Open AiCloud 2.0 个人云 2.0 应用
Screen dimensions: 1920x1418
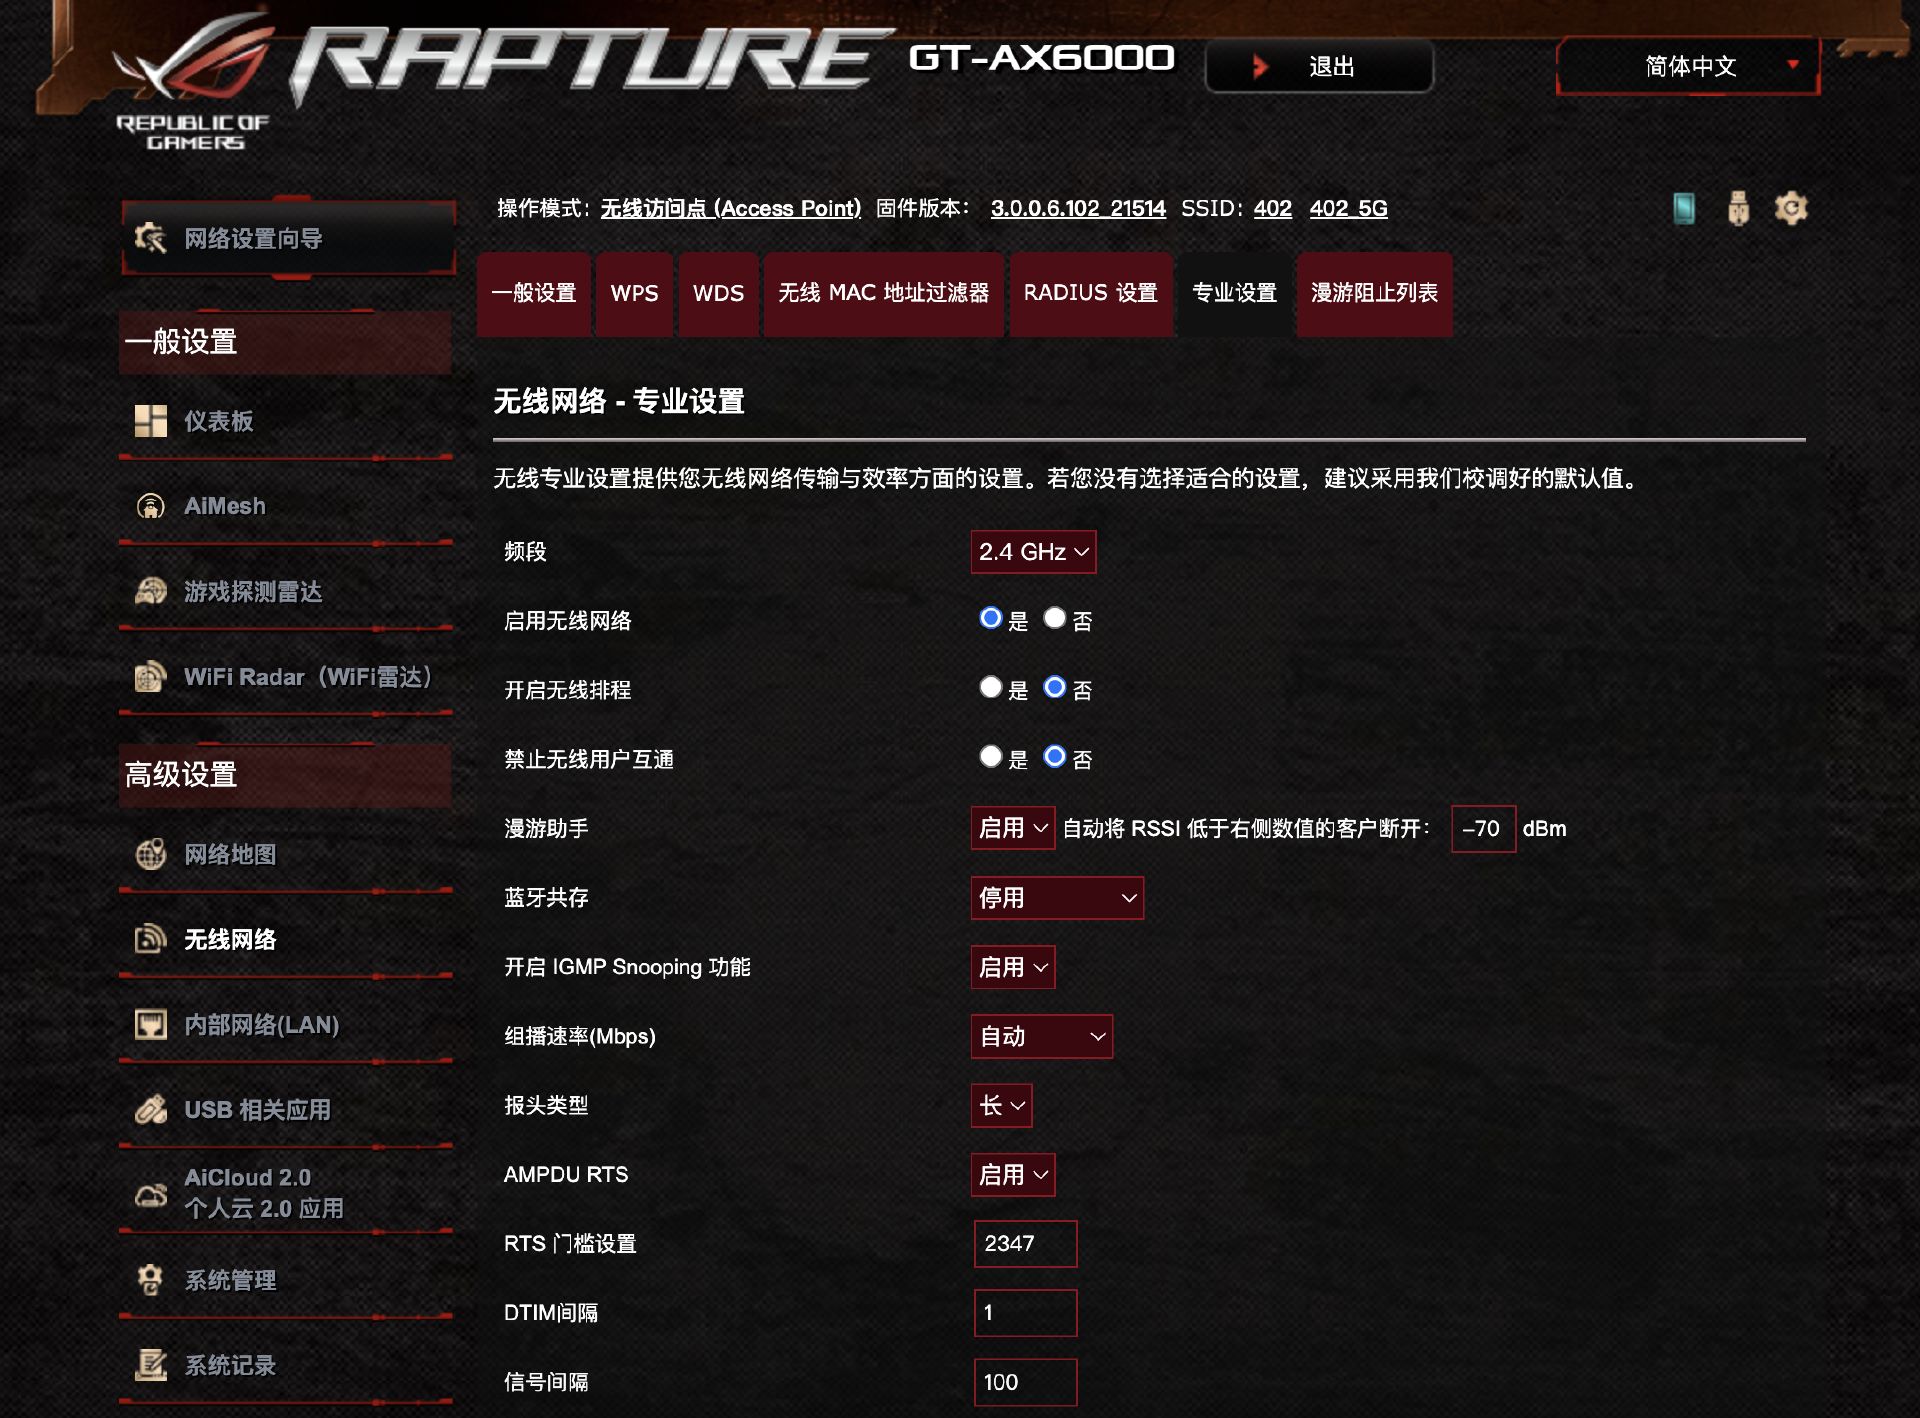[x=285, y=1193]
